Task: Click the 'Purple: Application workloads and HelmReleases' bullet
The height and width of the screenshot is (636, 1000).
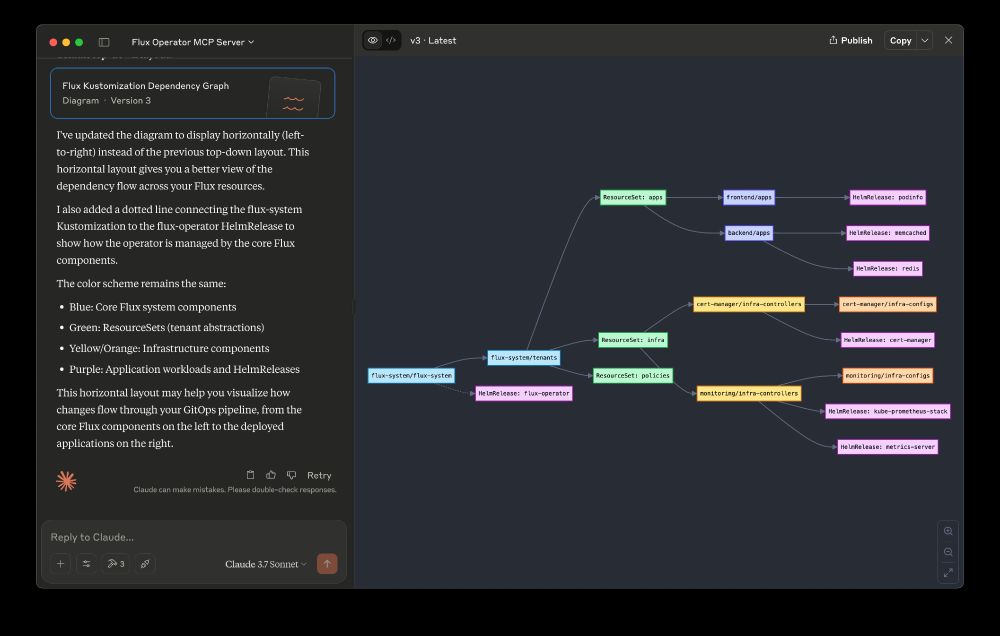Action: tap(184, 369)
